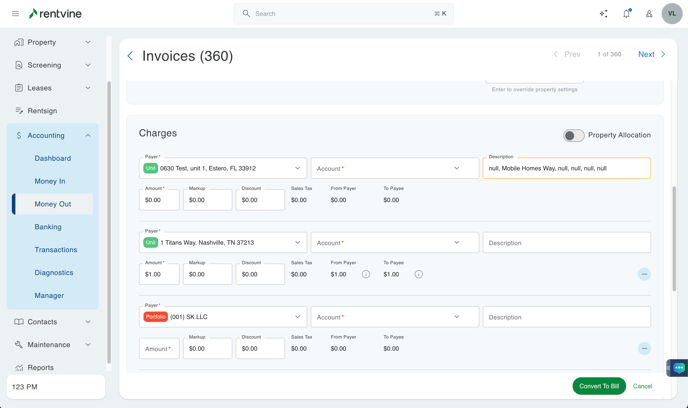Remove the 1 Titans Way charge row

(644, 274)
